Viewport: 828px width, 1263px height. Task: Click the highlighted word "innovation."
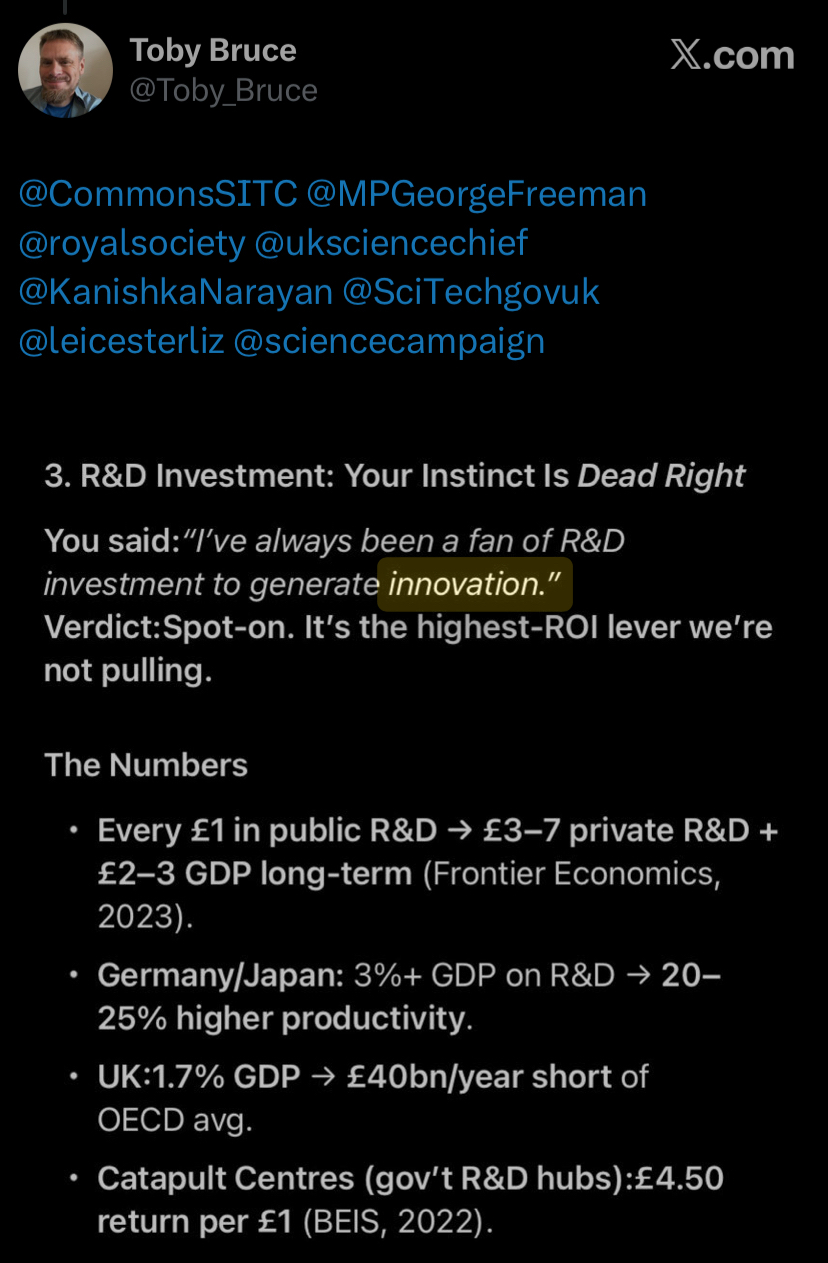point(474,584)
